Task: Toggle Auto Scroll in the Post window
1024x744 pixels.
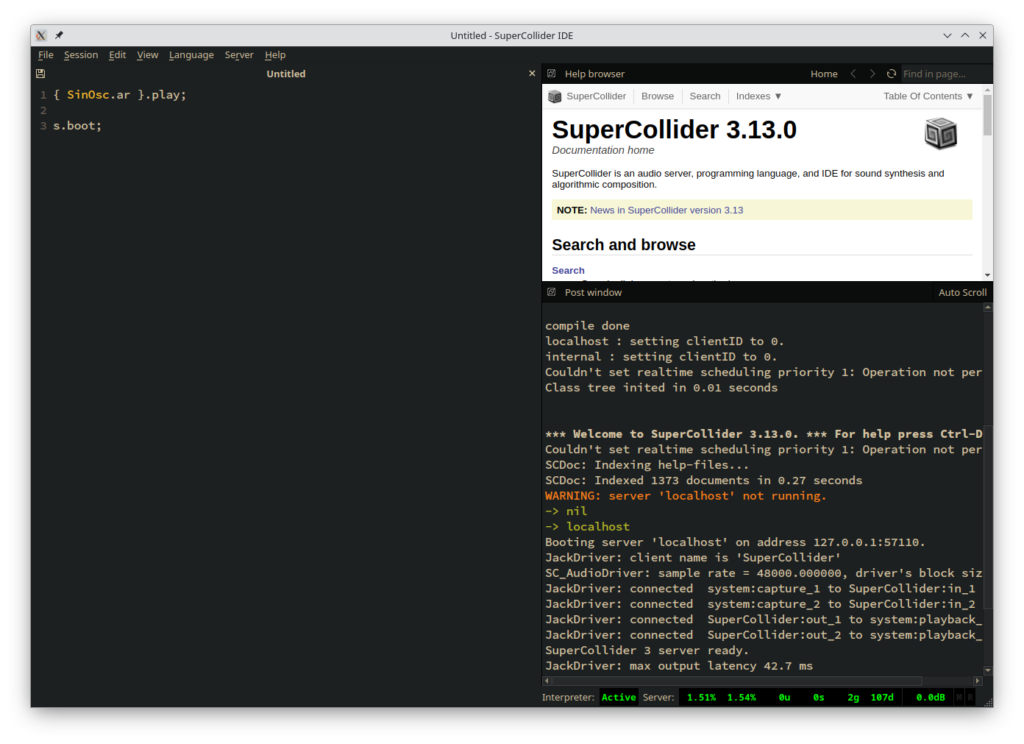Action: (x=962, y=293)
